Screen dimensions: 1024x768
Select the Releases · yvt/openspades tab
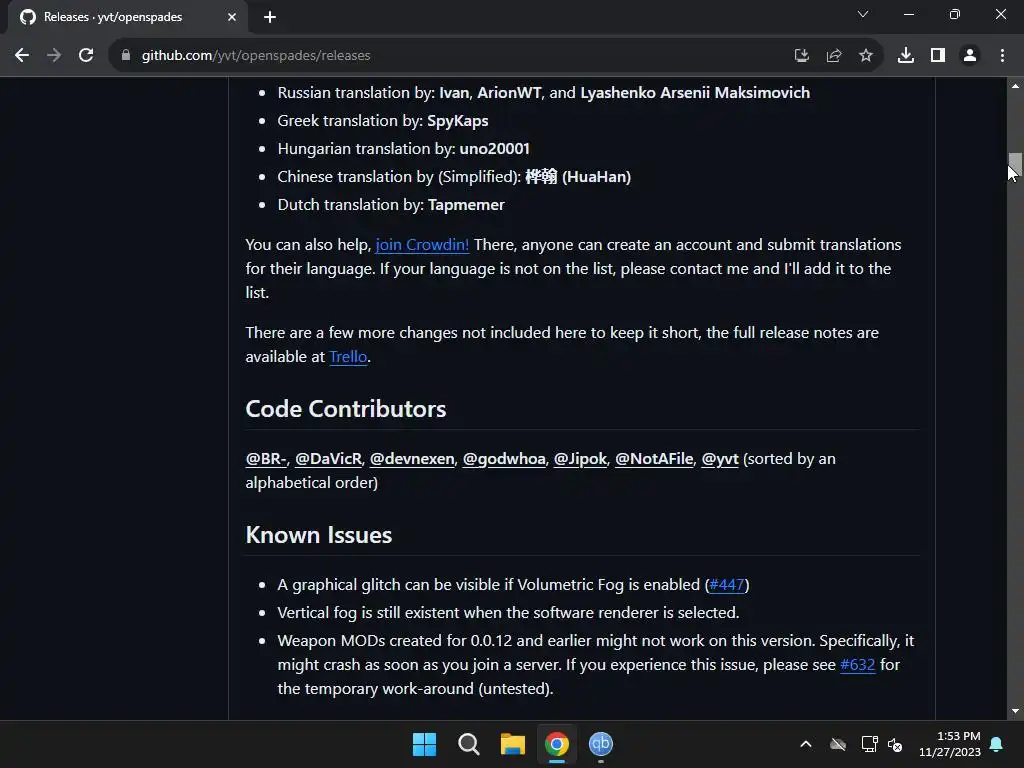pyautogui.click(x=128, y=17)
